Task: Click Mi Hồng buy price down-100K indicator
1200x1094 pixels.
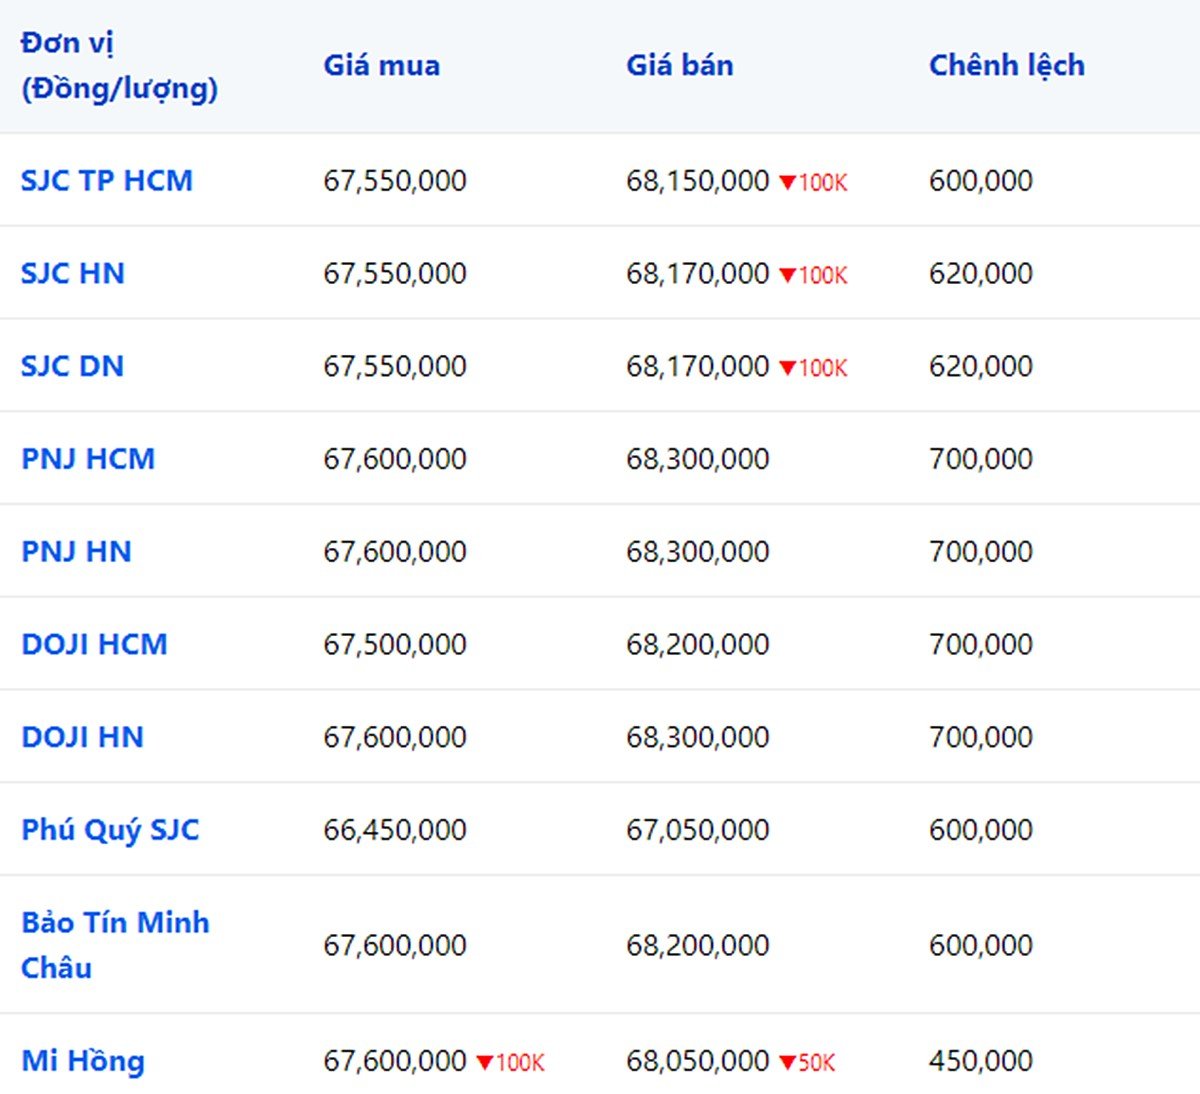Action: click(x=510, y=1063)
